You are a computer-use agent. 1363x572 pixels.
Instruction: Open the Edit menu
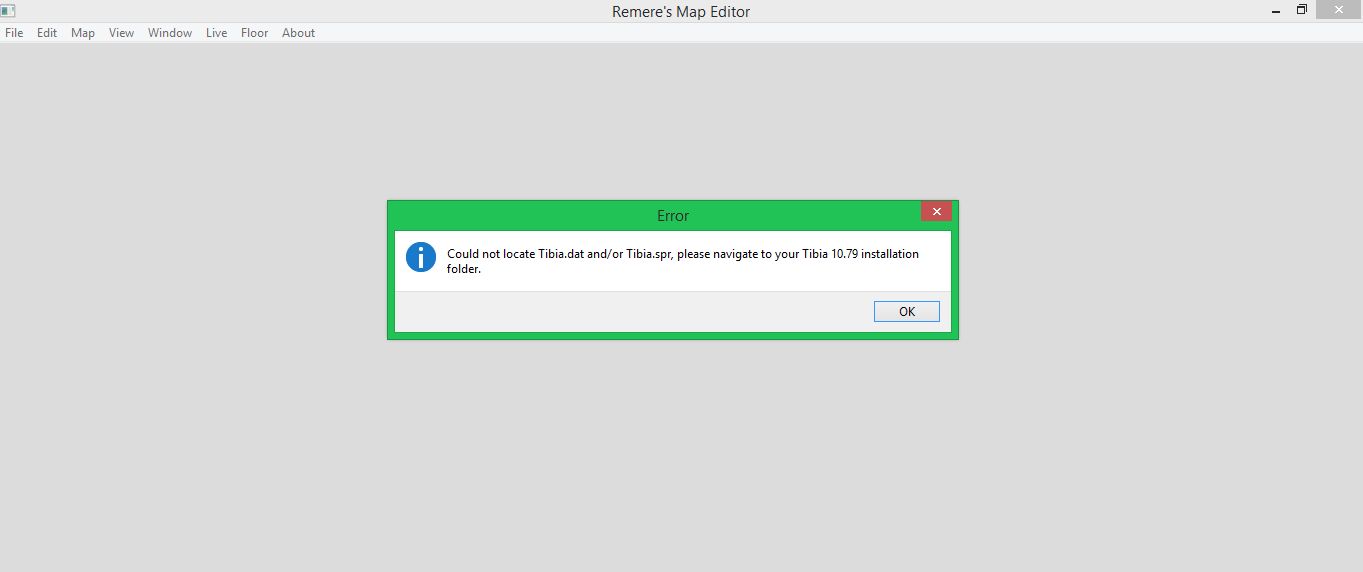(x=47, y=33)
